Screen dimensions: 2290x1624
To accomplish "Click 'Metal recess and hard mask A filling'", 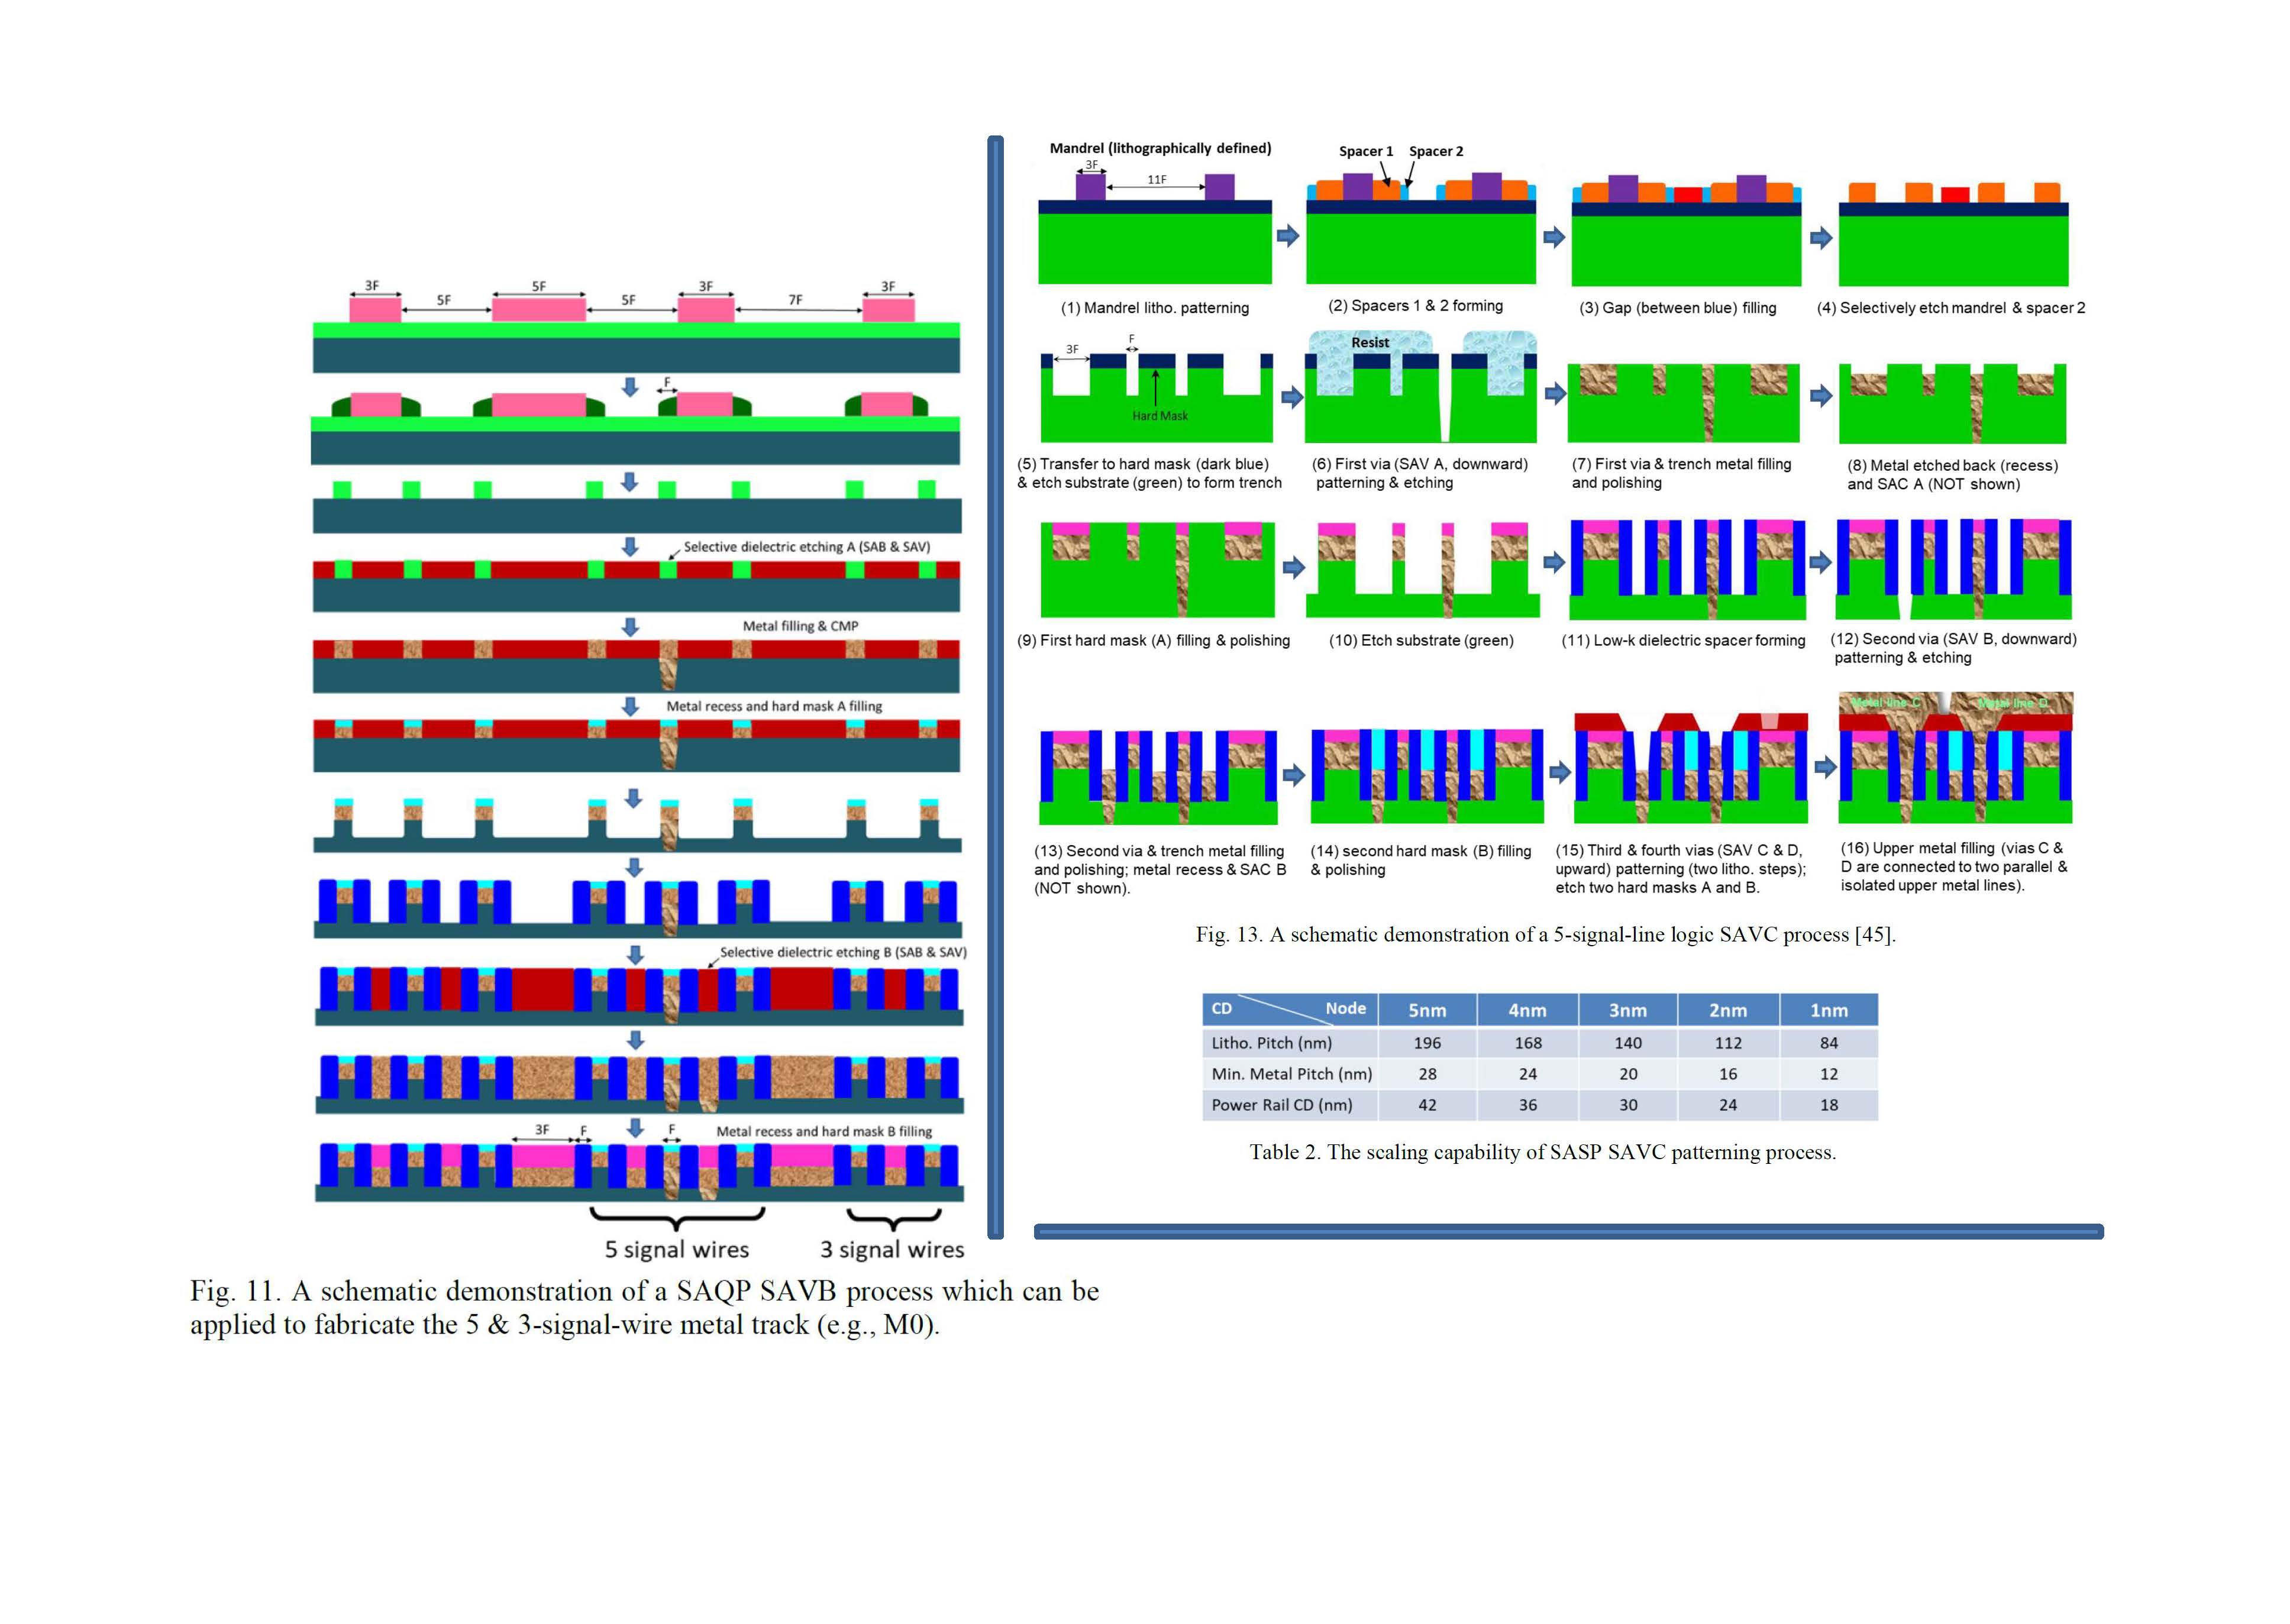I will point(774,706).
